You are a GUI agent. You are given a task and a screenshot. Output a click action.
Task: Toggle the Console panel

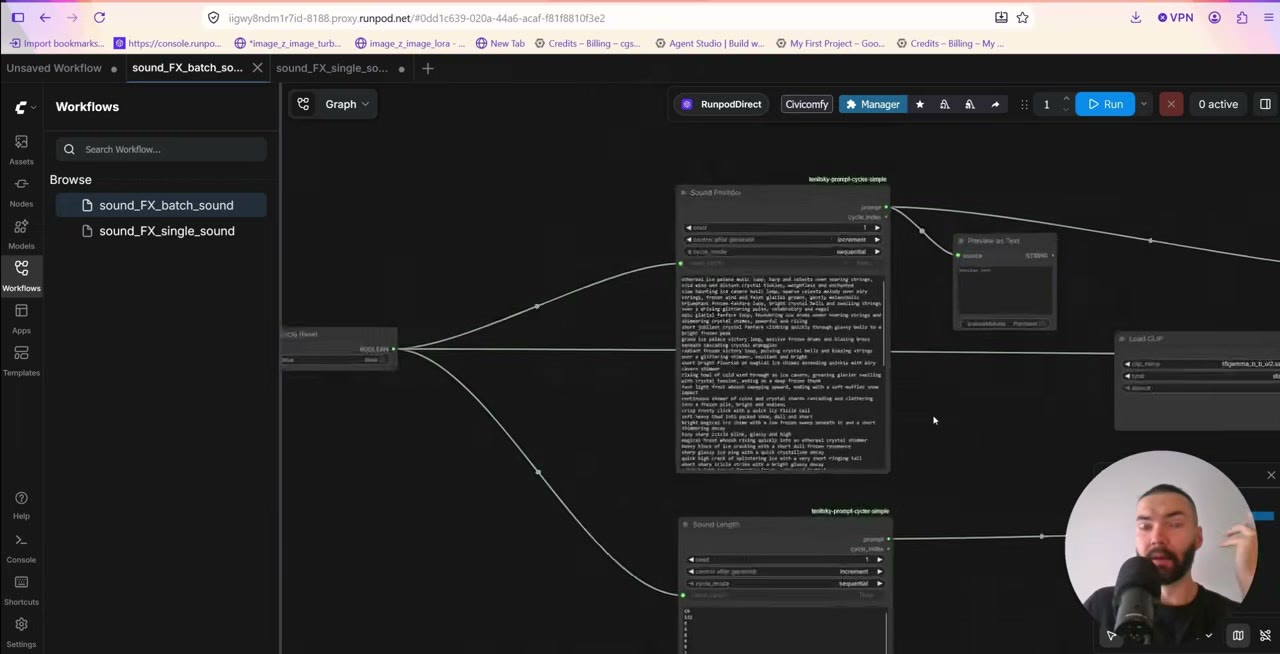coord(21,548)
